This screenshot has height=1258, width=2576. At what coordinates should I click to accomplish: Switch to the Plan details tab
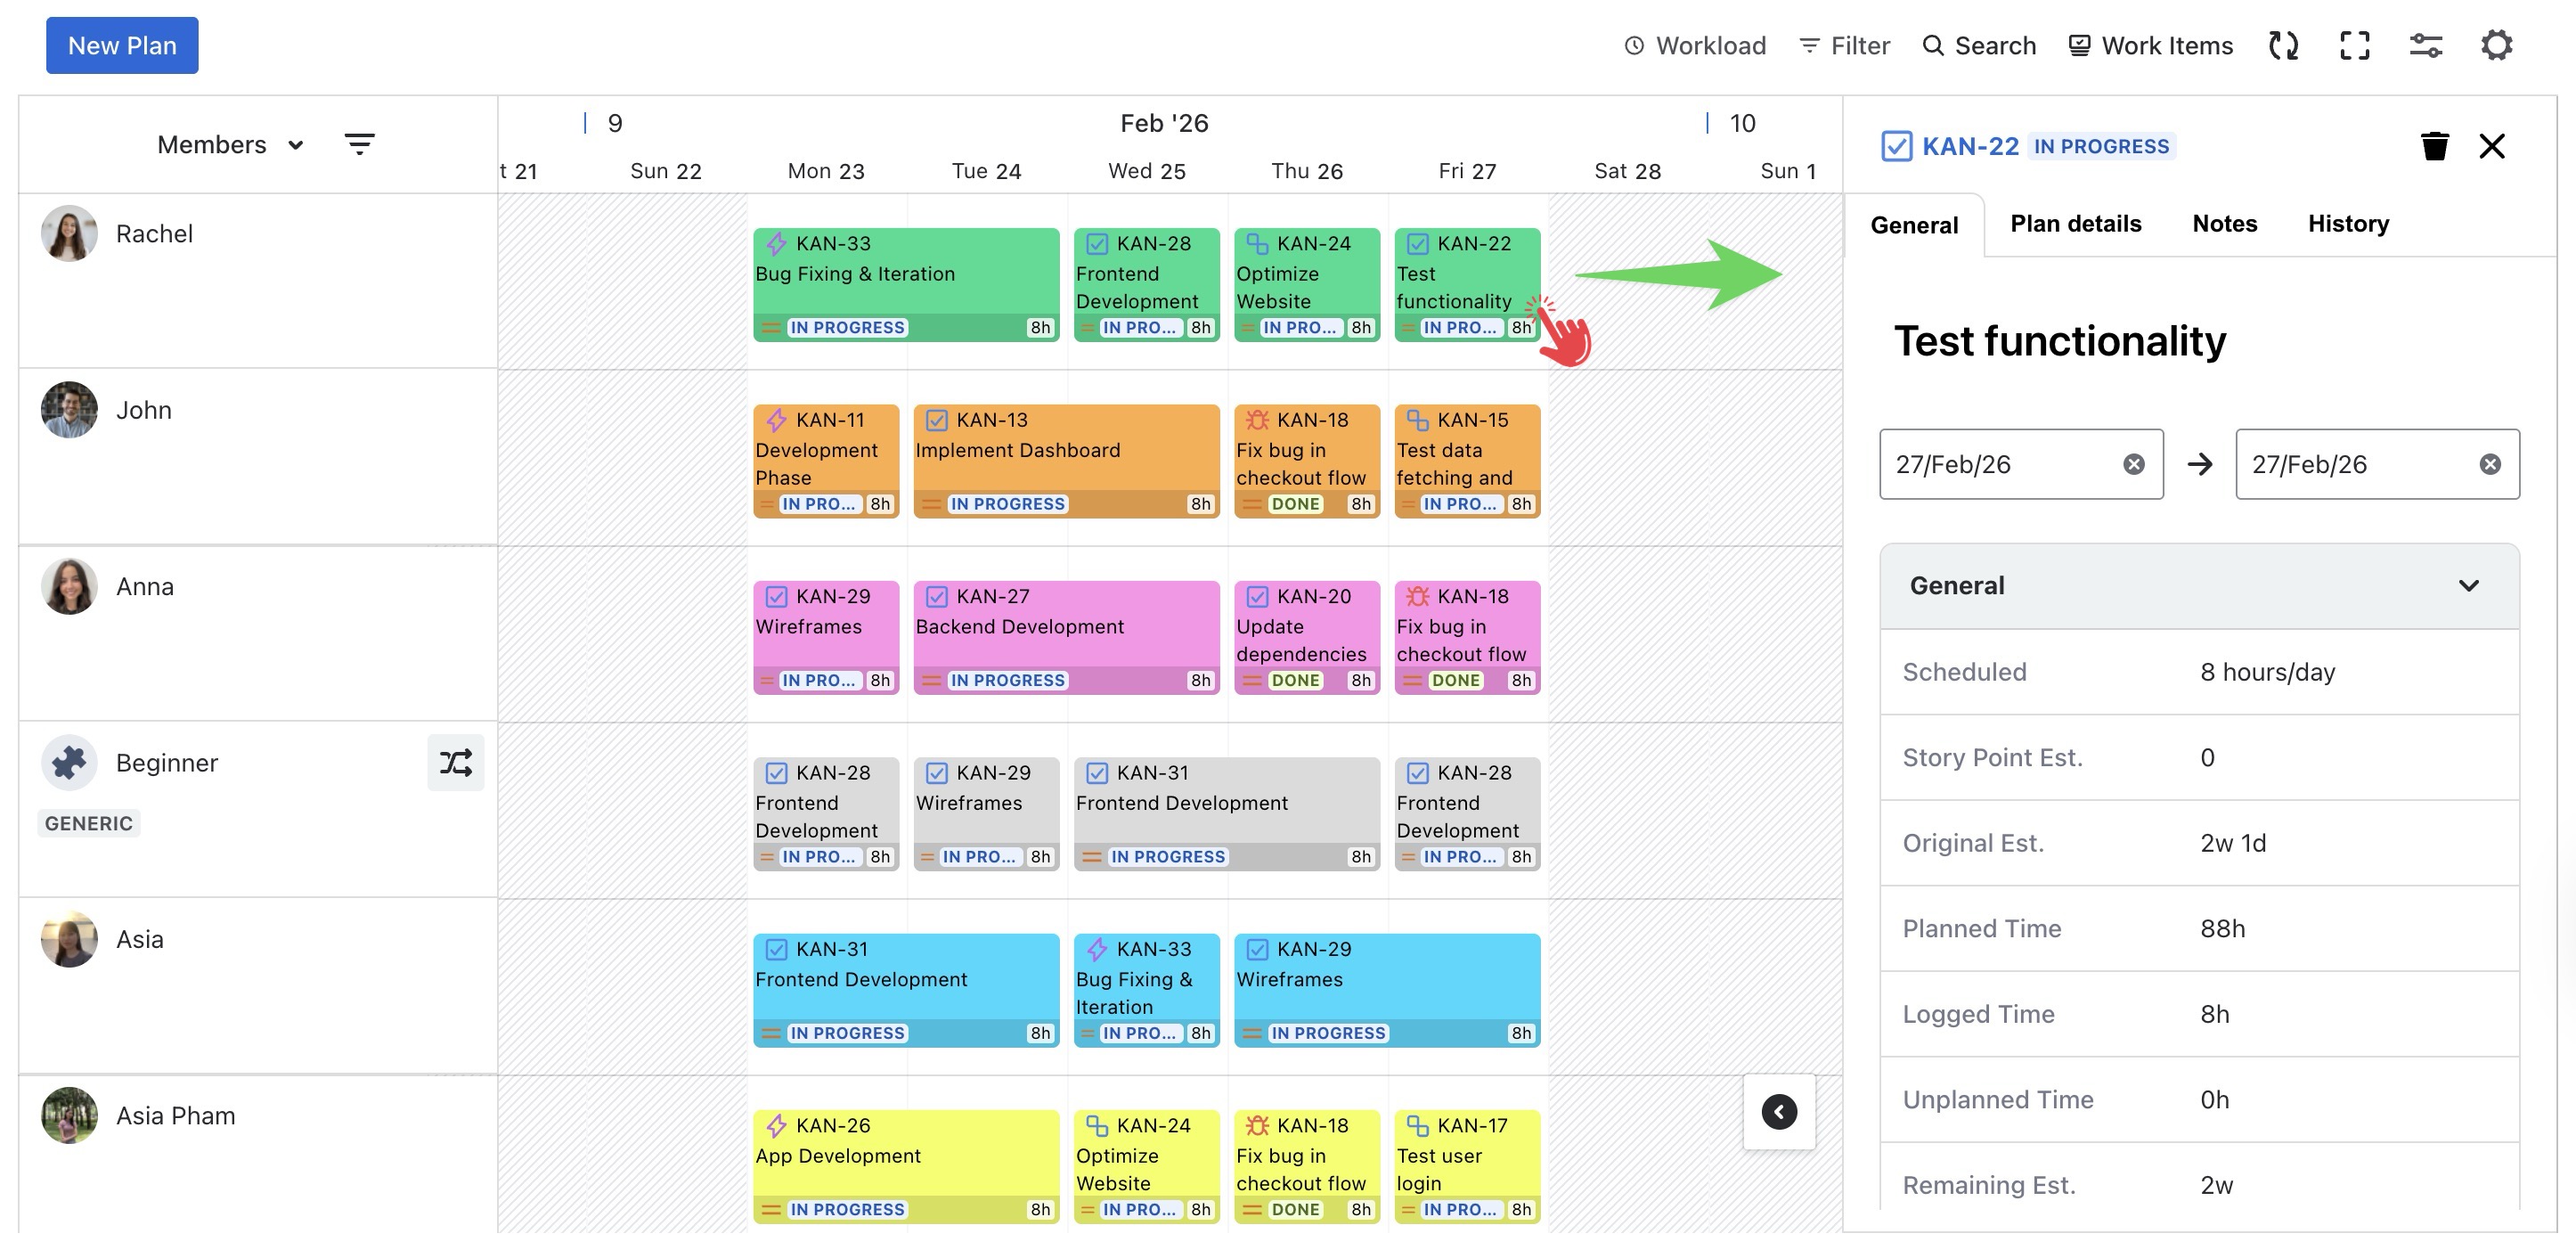click(2075, 224)
